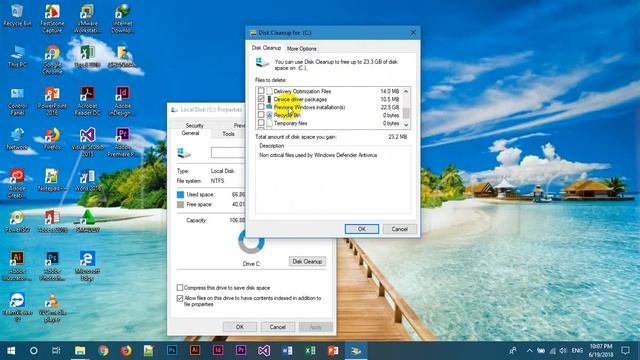The height and width of the screenshot is (360, 640).
Task: Open the Recycle Bin desktop icon
Action: (17, 15)
